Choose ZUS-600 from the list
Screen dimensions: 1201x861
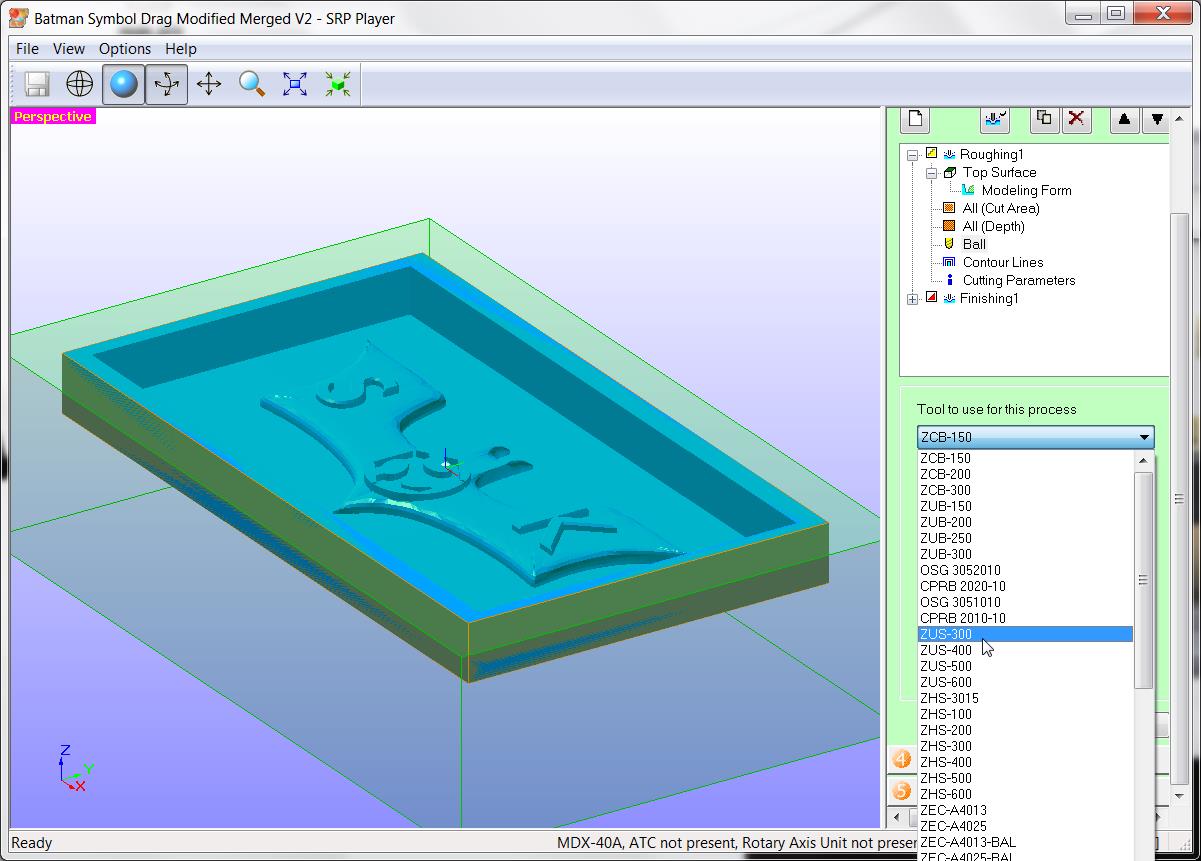[1026, 682]
